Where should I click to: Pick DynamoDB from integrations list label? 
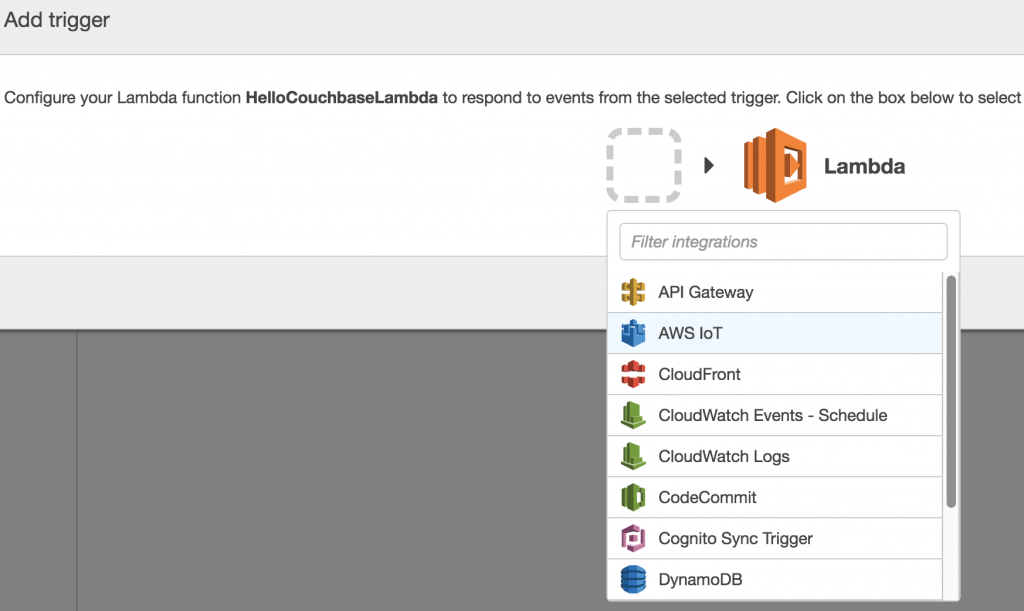coord(700,579)
